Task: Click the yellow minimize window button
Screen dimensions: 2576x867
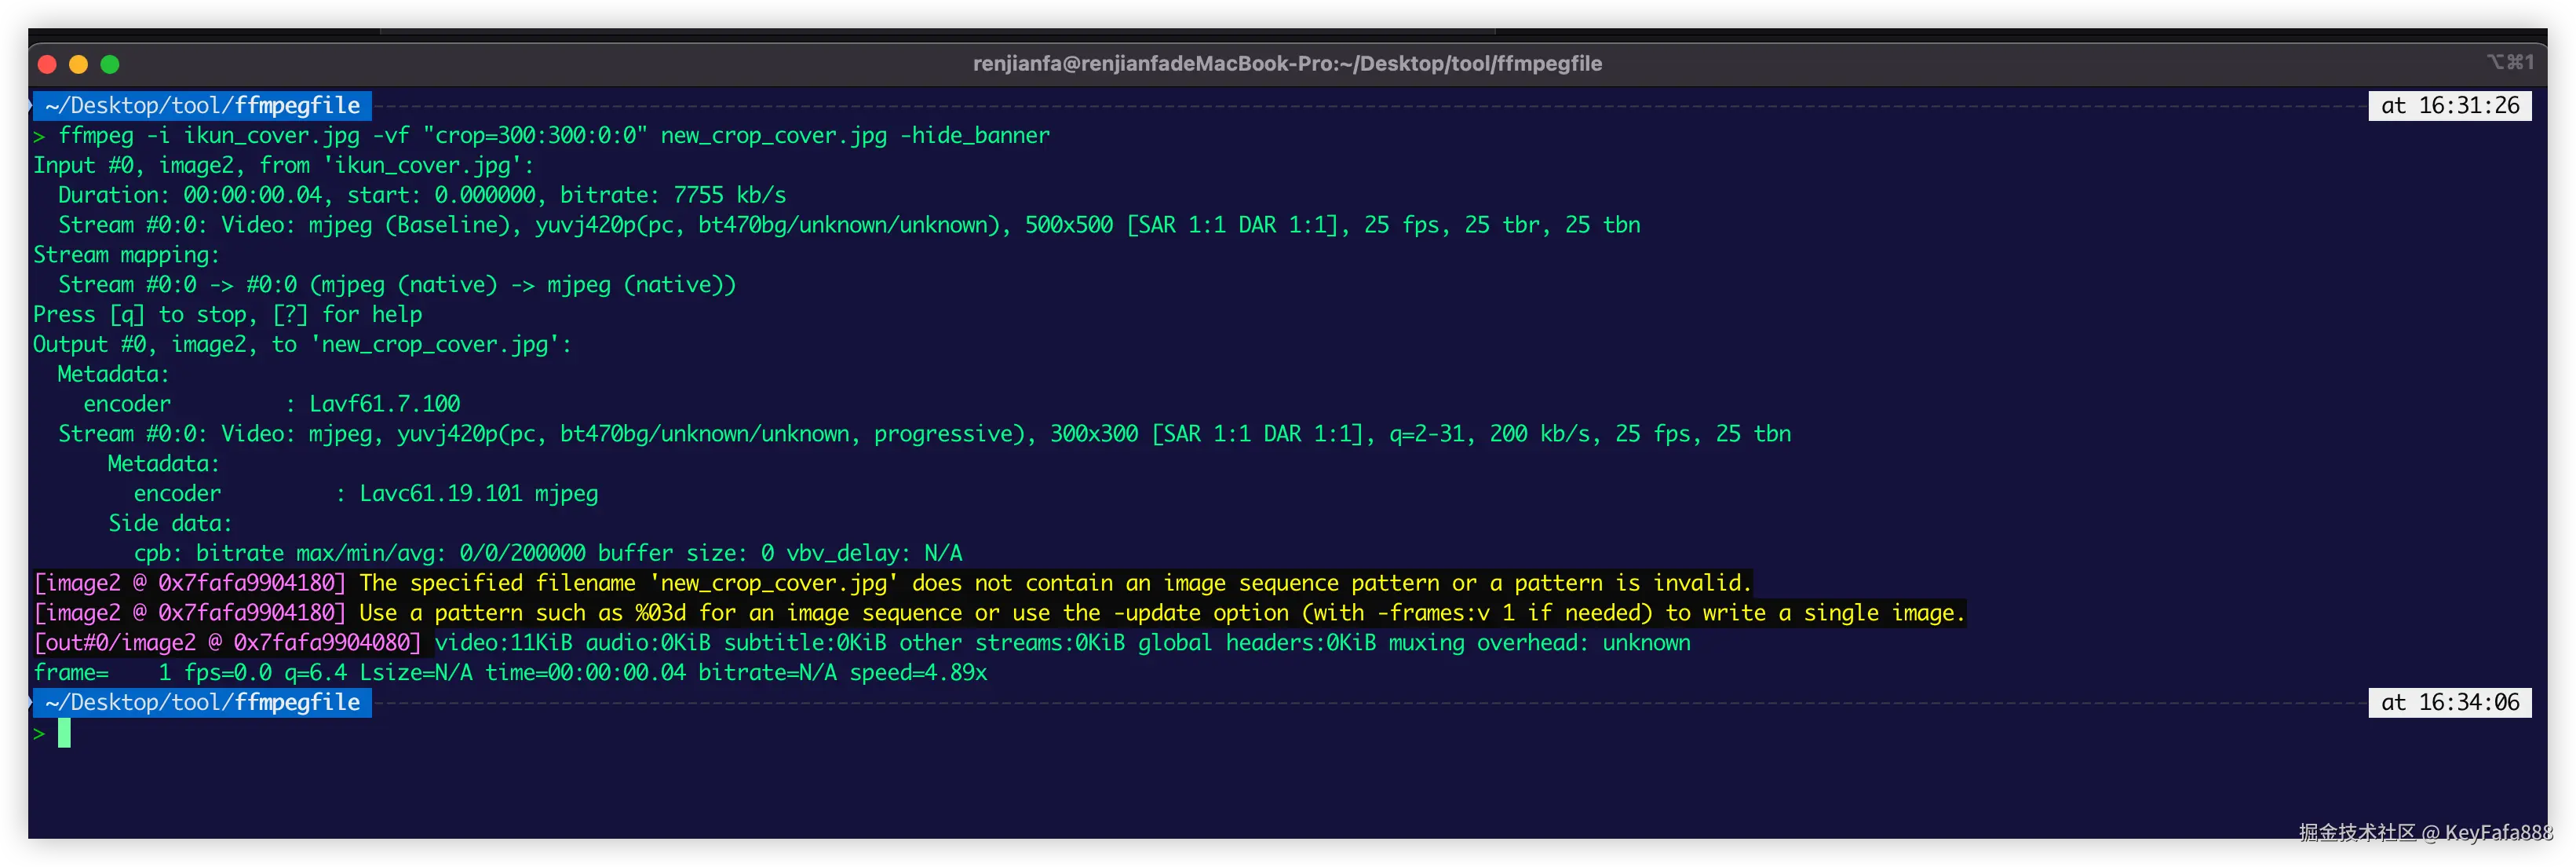Action: tap(79, 64)
